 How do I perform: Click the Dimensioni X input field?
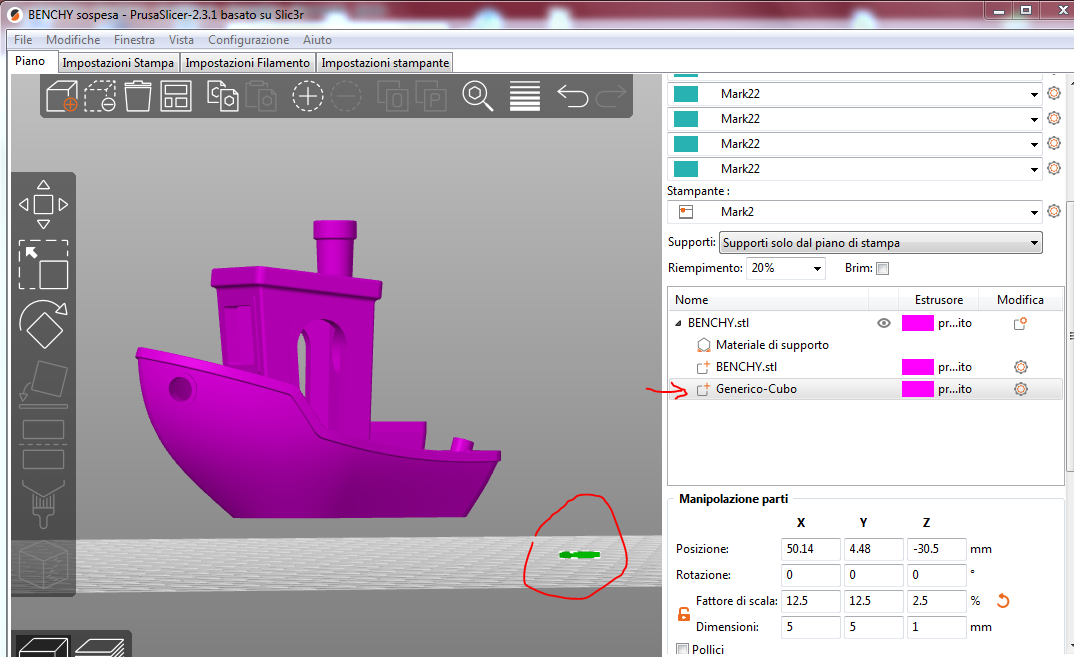coord(810,627)
